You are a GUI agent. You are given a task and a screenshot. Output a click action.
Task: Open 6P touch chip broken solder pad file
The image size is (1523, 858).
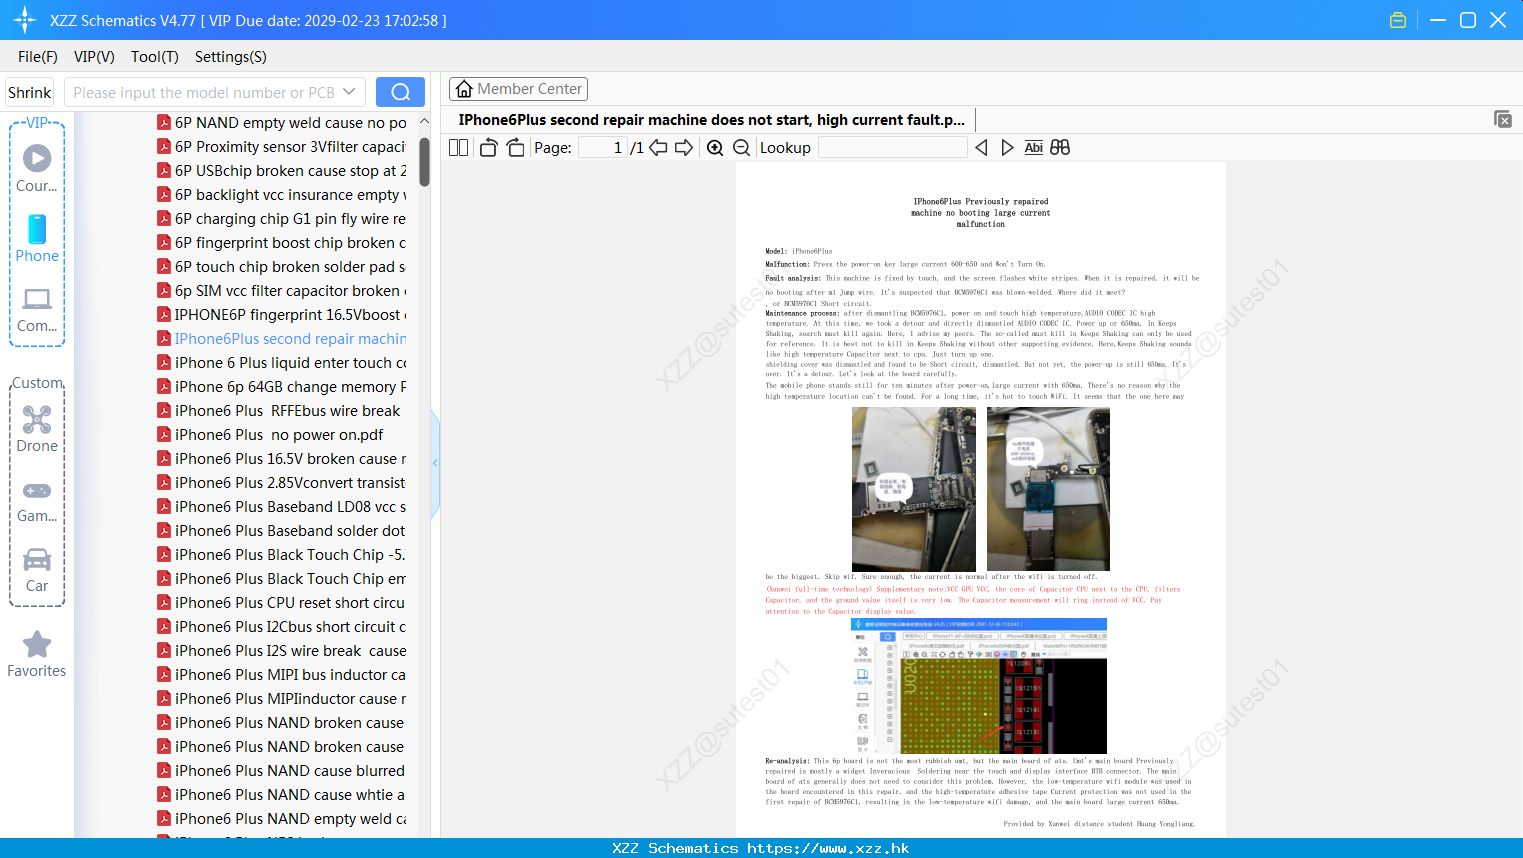[282, 267]
